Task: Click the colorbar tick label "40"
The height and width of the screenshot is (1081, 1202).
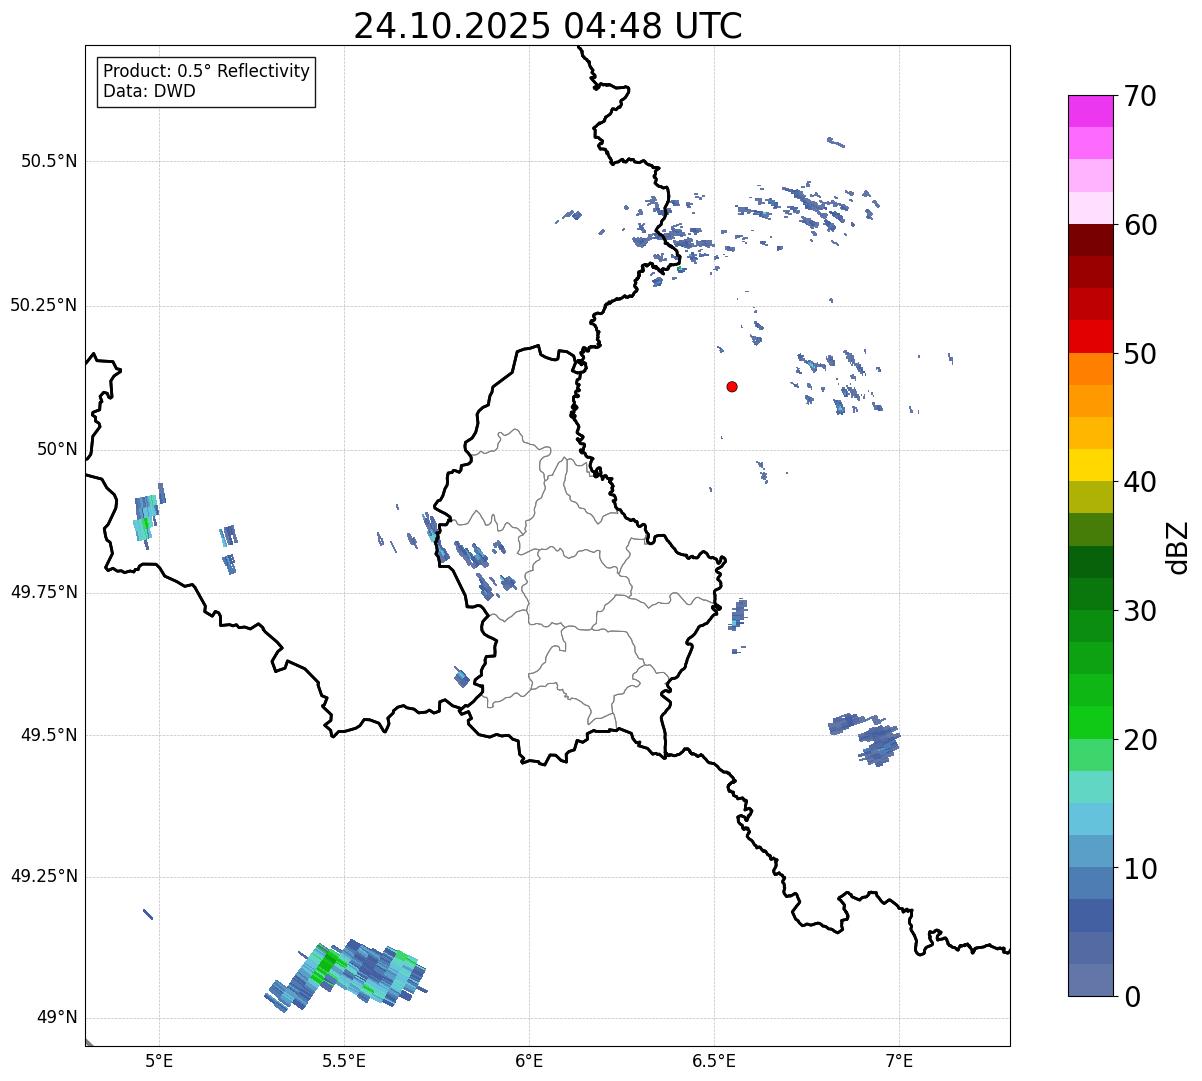Action: pos(1140,482)
